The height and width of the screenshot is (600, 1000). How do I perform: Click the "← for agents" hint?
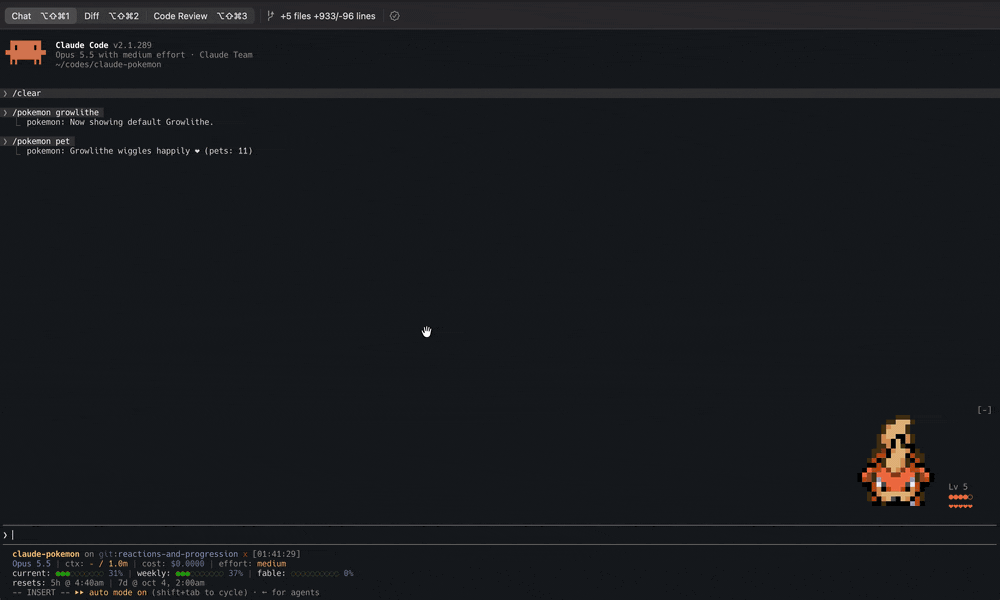[x=290, y=592]
